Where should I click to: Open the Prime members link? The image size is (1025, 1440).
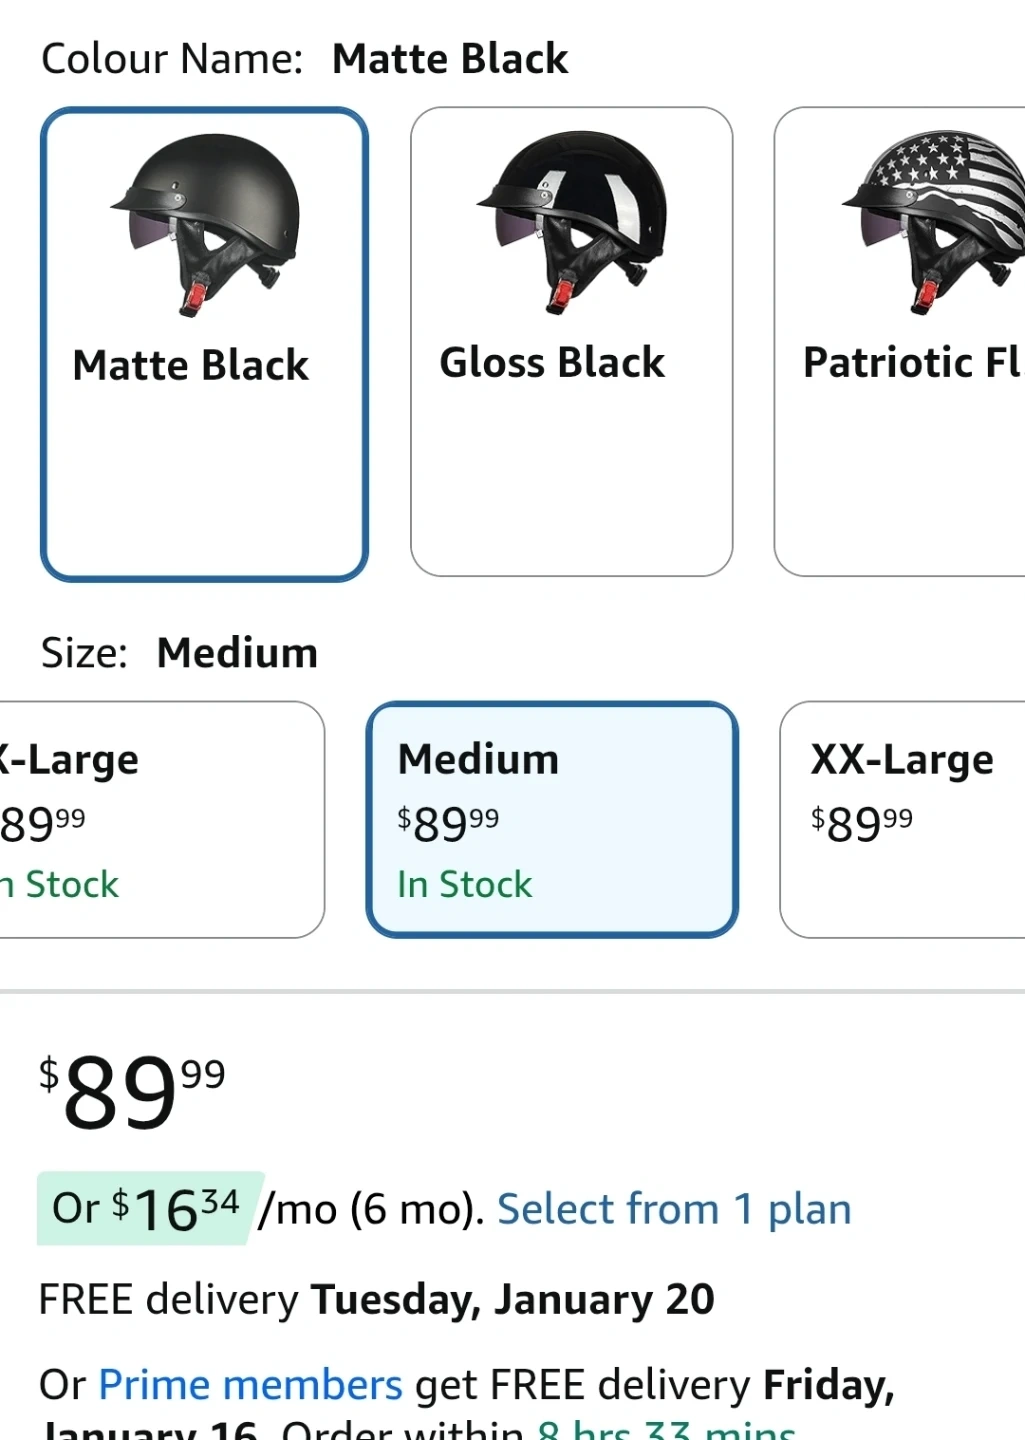250,1385
